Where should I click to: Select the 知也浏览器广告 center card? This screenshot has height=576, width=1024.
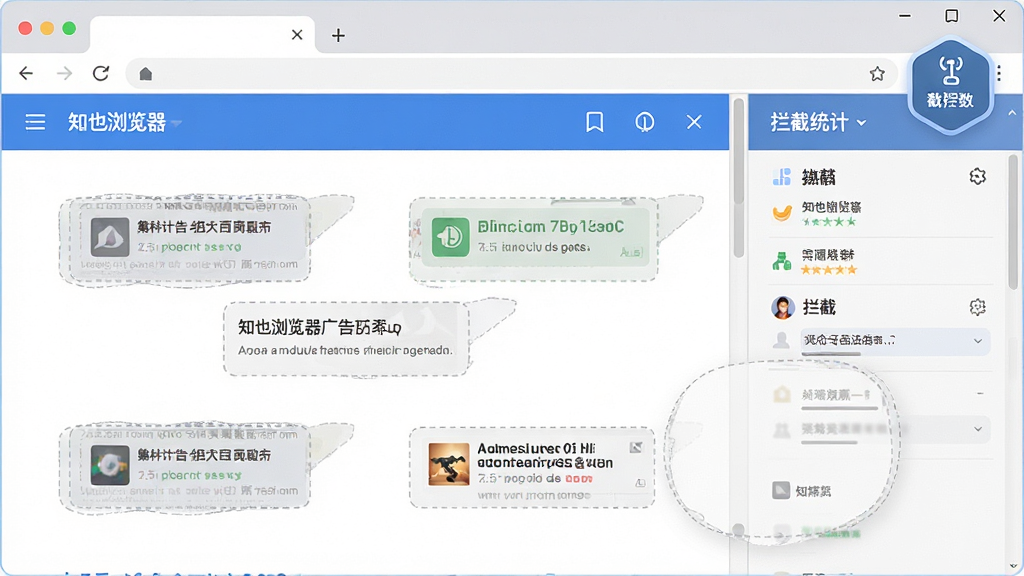346,338
